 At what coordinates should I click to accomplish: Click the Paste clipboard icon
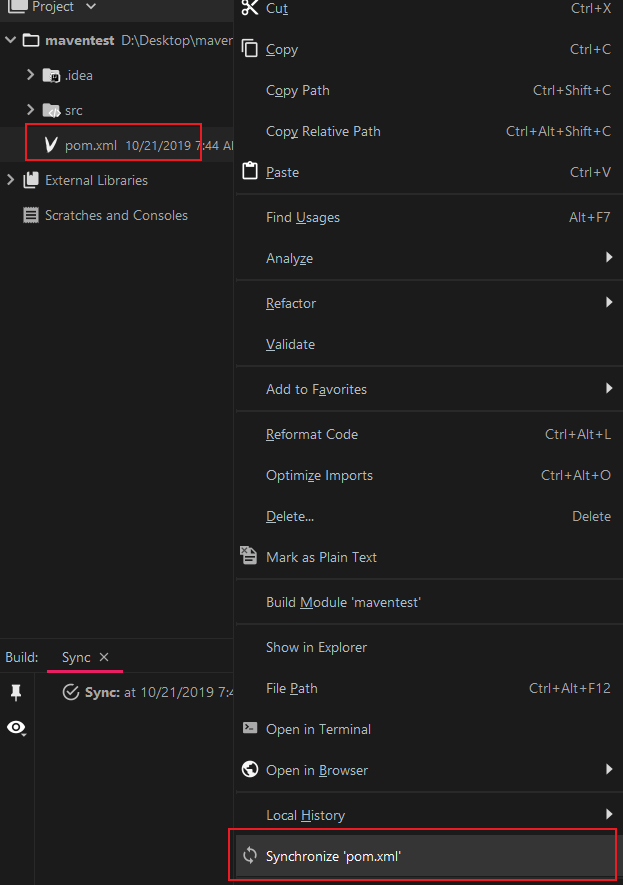(x=250, y=171)
